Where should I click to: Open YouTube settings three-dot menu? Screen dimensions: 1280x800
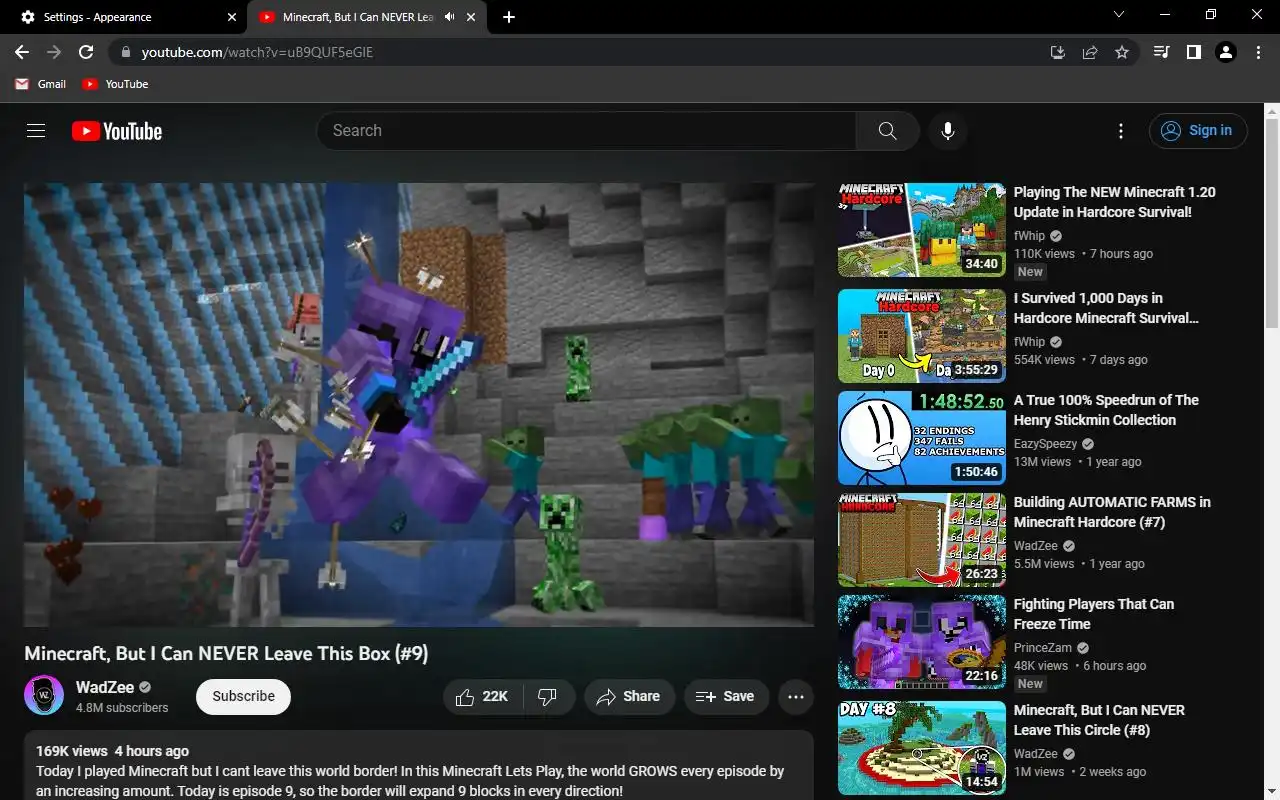click(1121, 131)
